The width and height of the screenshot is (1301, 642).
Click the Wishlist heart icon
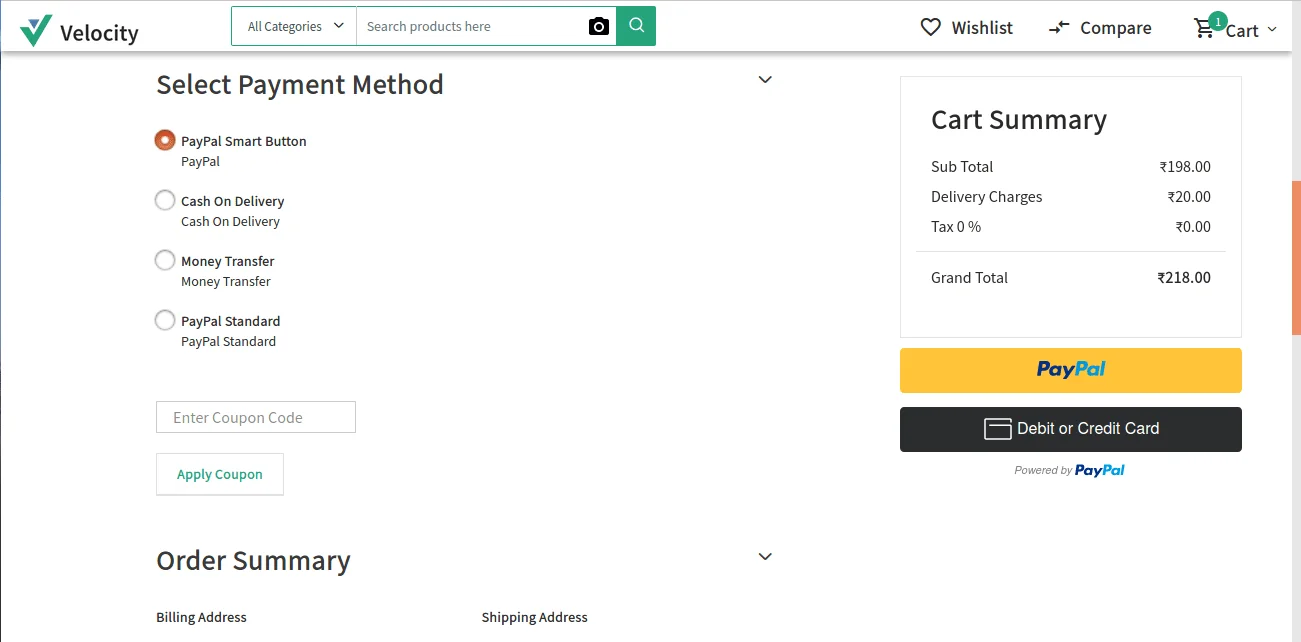tap(931, 28)
